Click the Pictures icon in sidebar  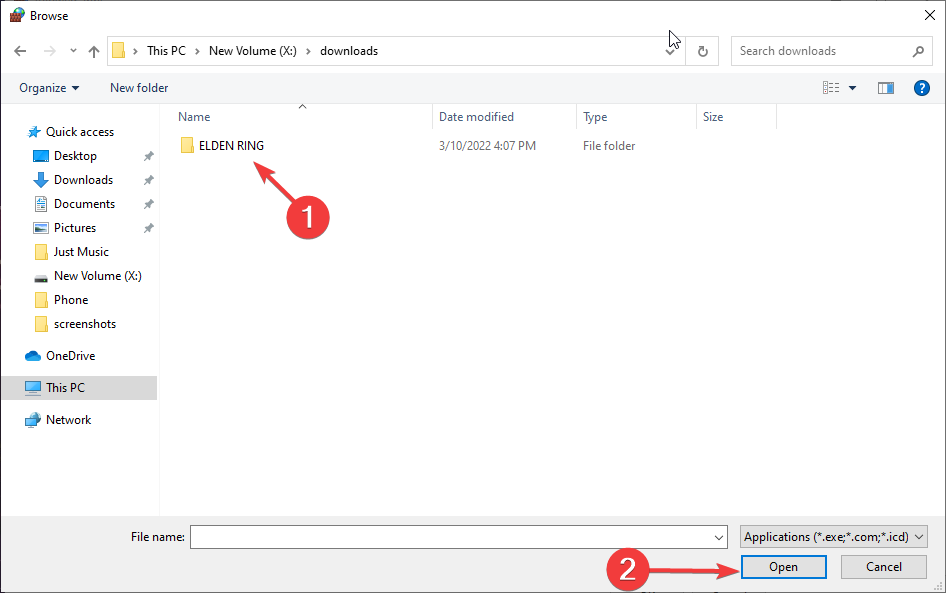click(x=40, y=228)
